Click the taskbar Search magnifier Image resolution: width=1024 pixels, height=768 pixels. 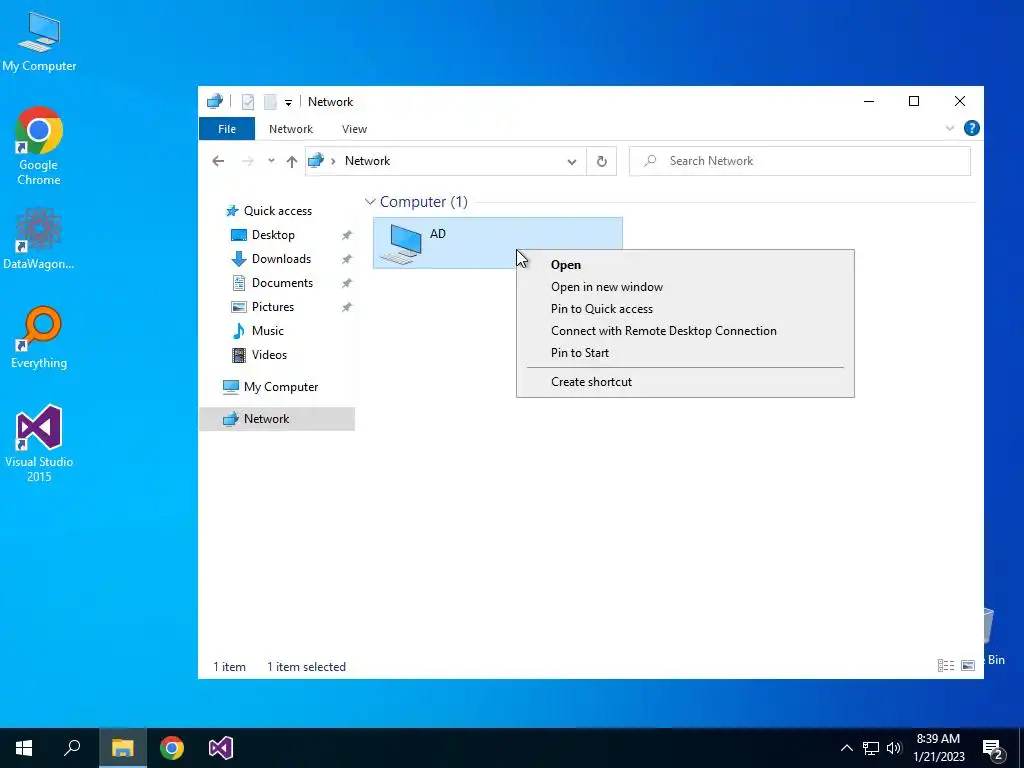click(x=72, y=748)
